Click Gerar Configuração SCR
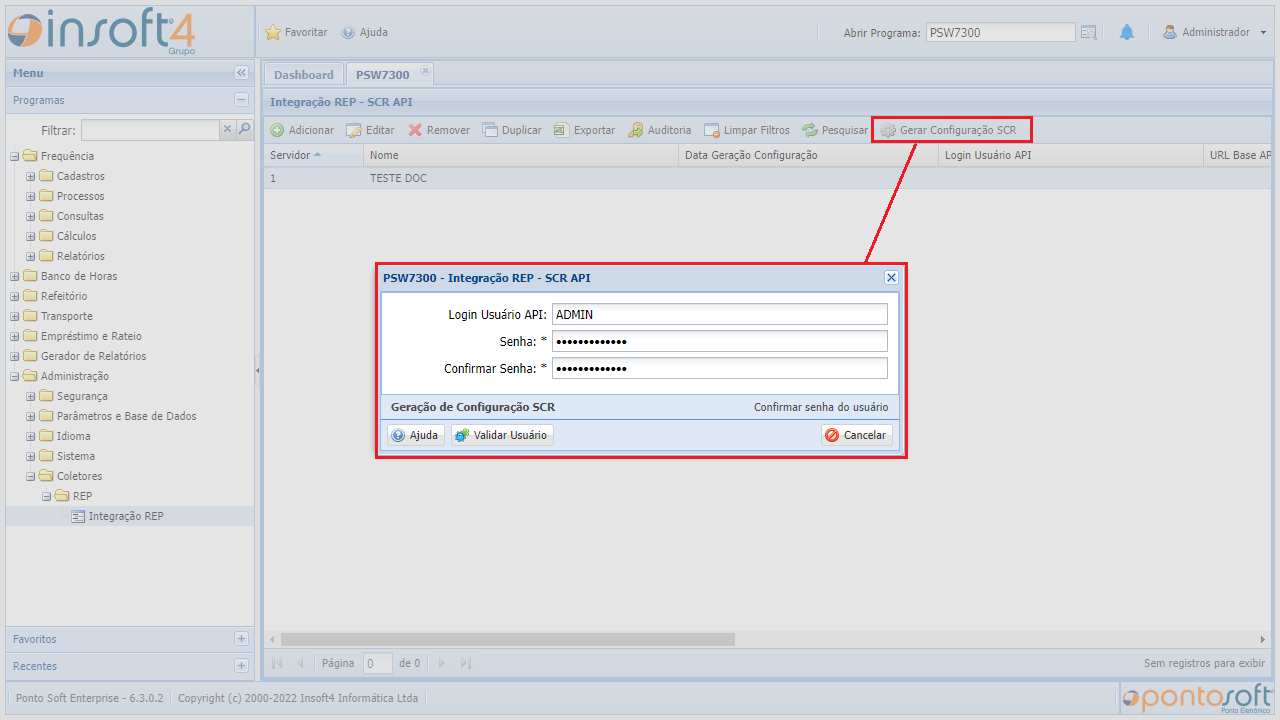 951,129
